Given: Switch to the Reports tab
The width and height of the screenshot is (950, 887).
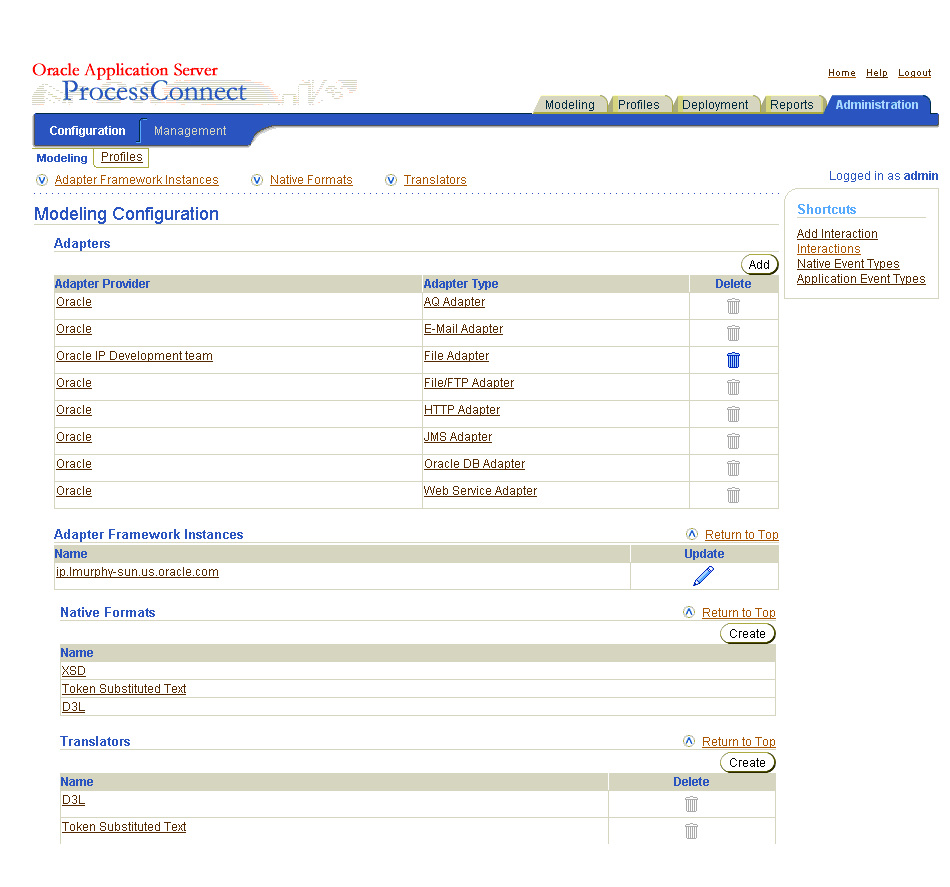Looking at the screenshot, I should [791, 105].
